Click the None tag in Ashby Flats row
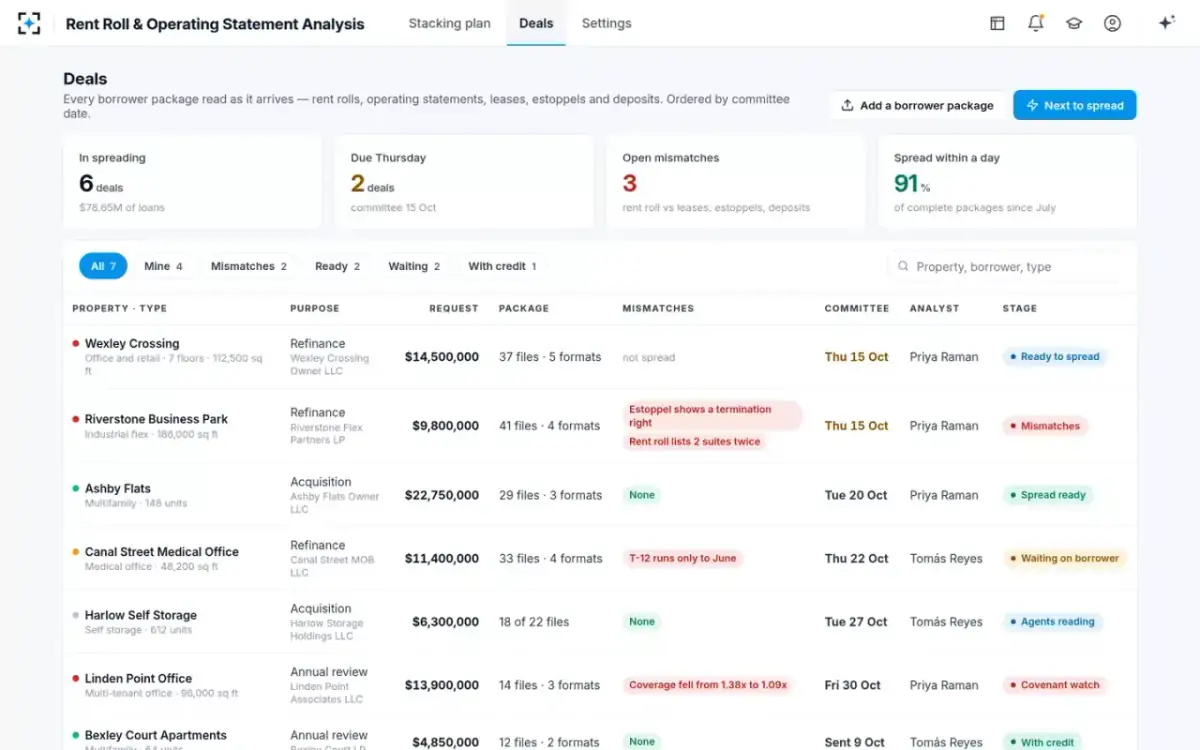This screenshot has width=1200, height=750. (x=642, y=495)
